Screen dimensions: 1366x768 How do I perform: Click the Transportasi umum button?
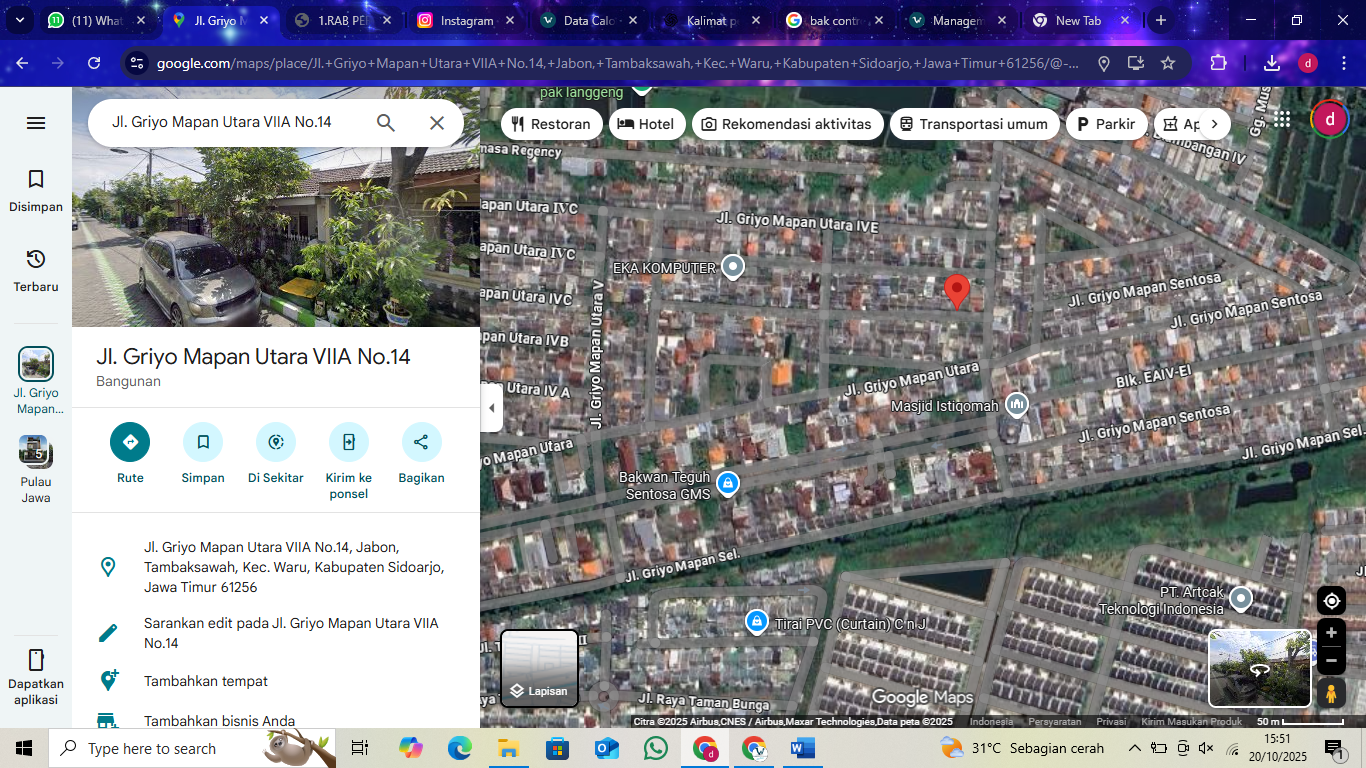tap(974, 124)
